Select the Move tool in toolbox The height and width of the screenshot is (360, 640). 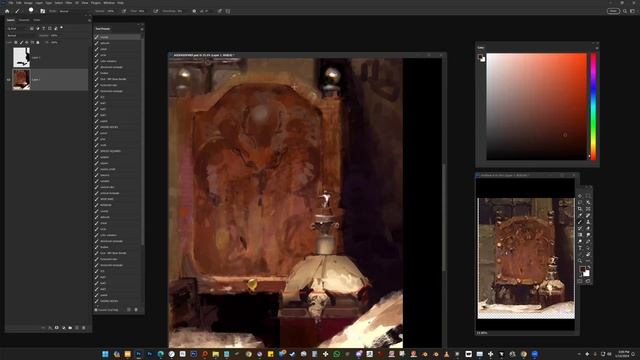click(x=580, y=196)
